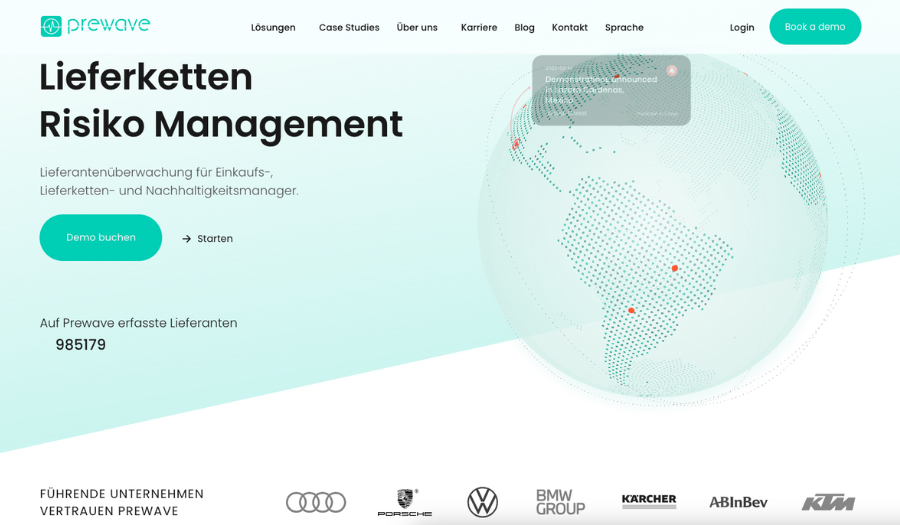Click the supplier count 985179
Screen dimensions: 900x525
point(80,345)
